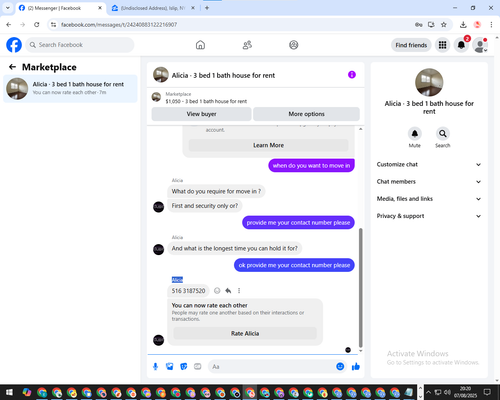The image size is (500, 400).
Task: Open the emoji picker in message box
Action: tap(340, 367)
